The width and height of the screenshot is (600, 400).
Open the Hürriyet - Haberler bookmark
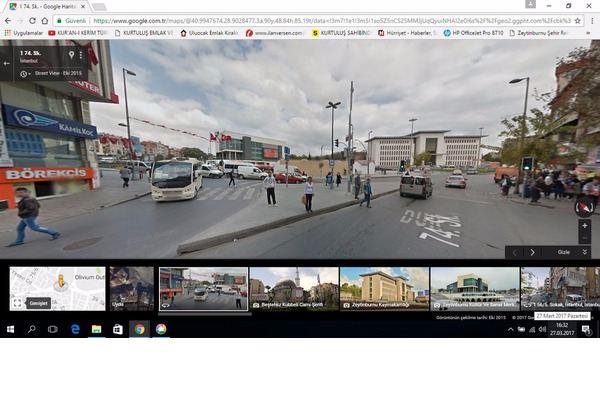click(x=407, y=33)
